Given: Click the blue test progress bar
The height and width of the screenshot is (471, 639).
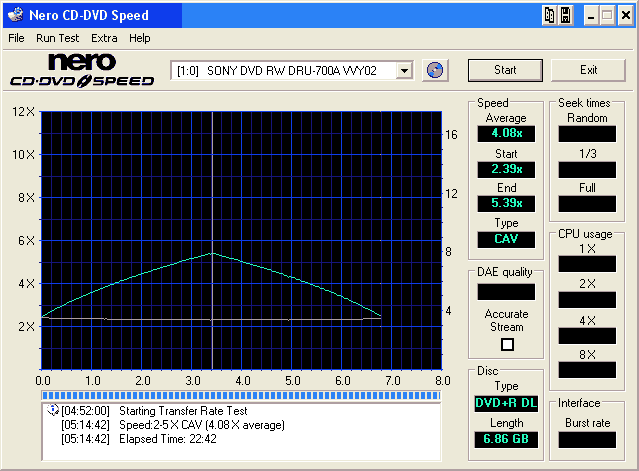Looking at the screenshot, I should pyautogui.click(x=240, y=396).
